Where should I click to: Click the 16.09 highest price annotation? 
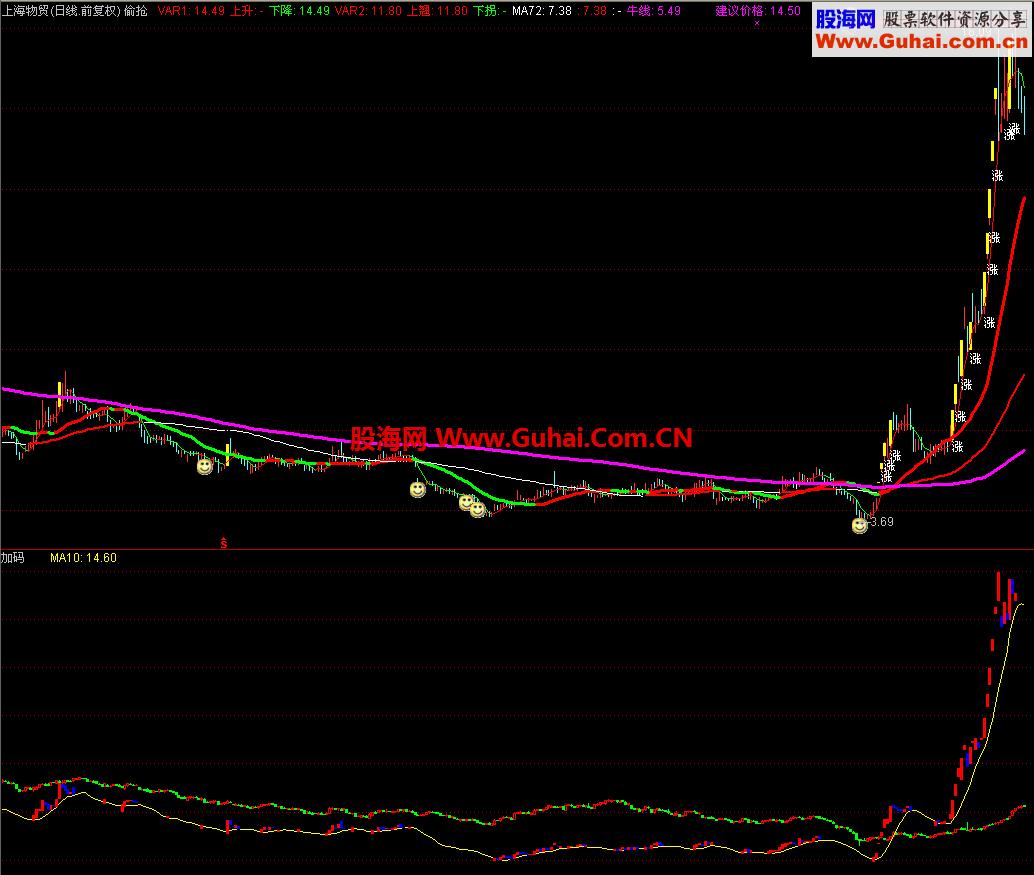(977, 32)
